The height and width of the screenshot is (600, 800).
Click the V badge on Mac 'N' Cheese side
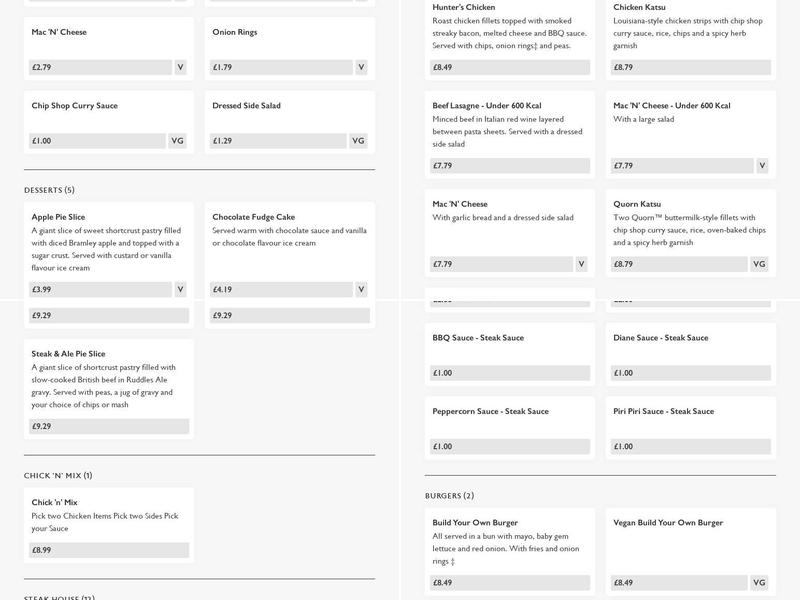pyautogui.click(x=180, y=68)
